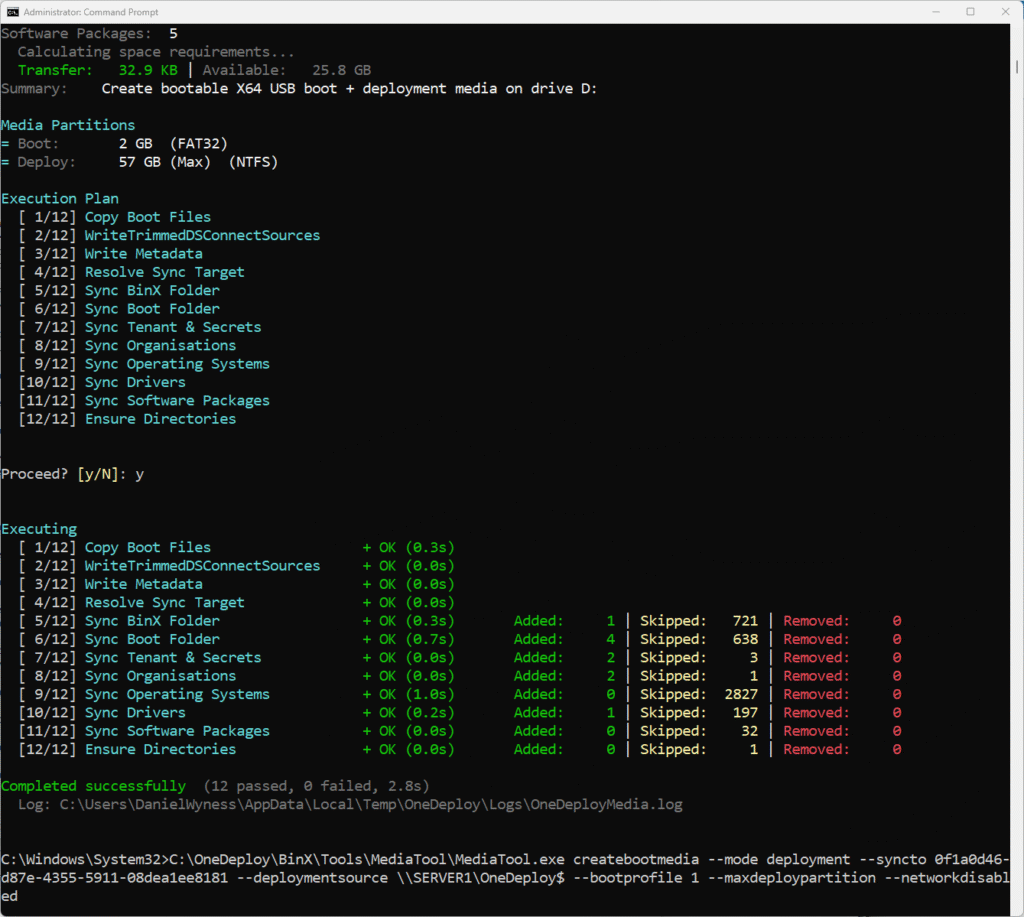Click 'Removed:' label on the Ensure Directories row
The width and height of the screenshot is (1024, 917).
click(x=816, y=749)
